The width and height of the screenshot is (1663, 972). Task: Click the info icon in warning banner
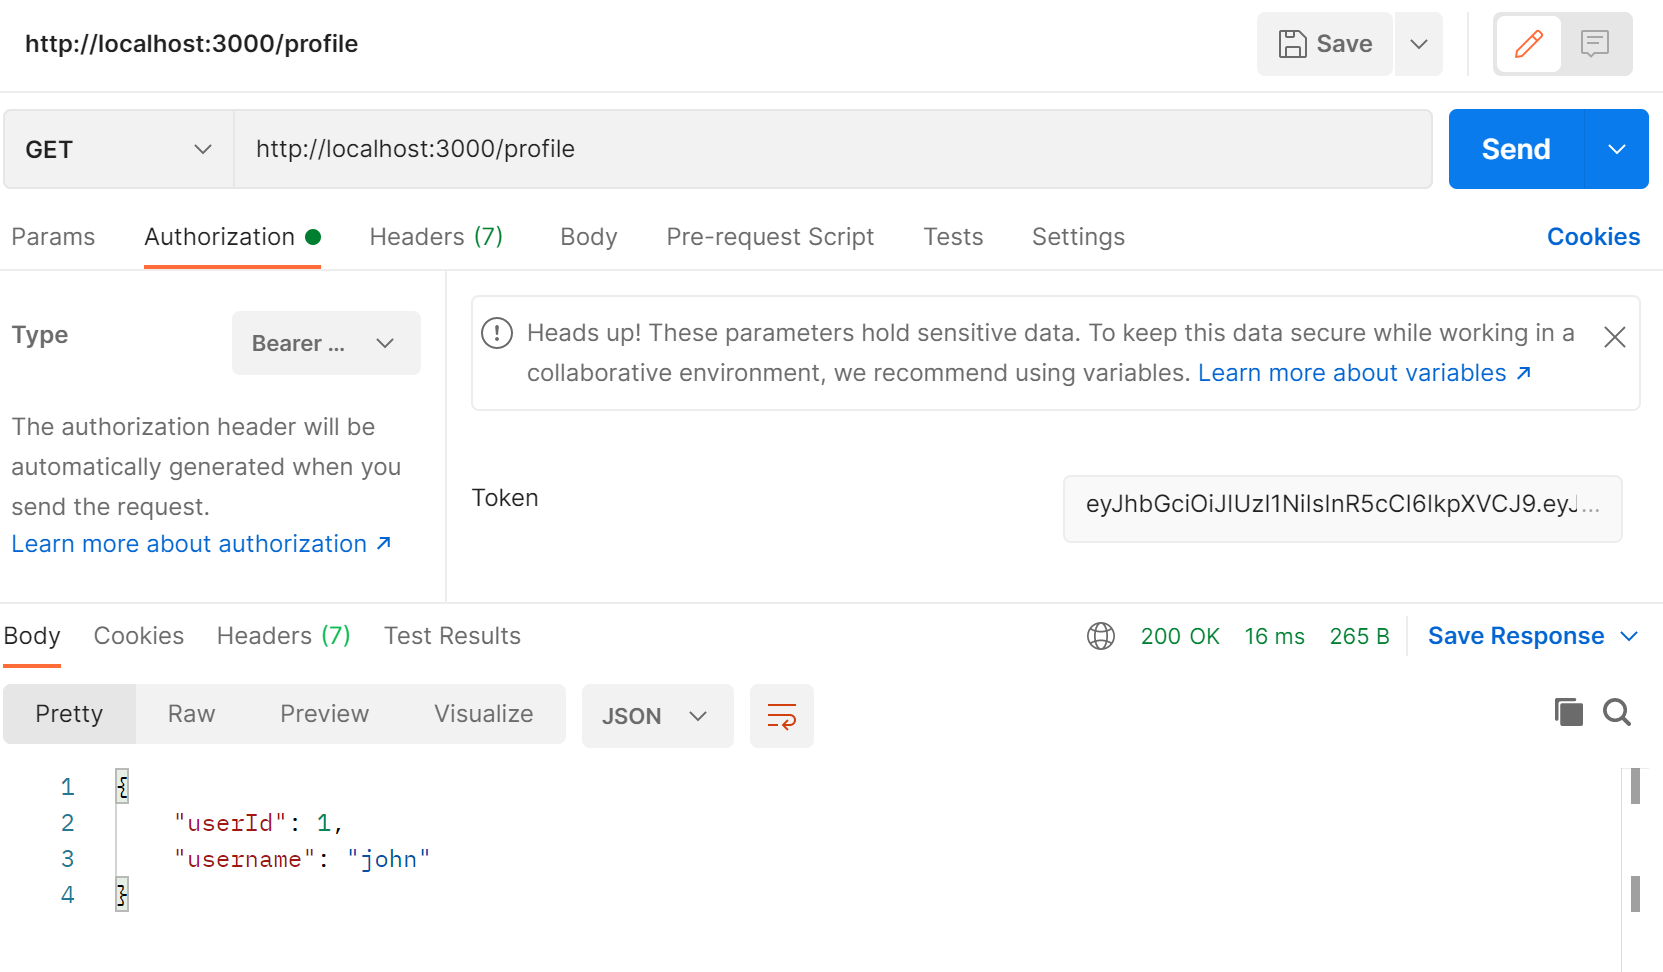(x=497, y=333)
